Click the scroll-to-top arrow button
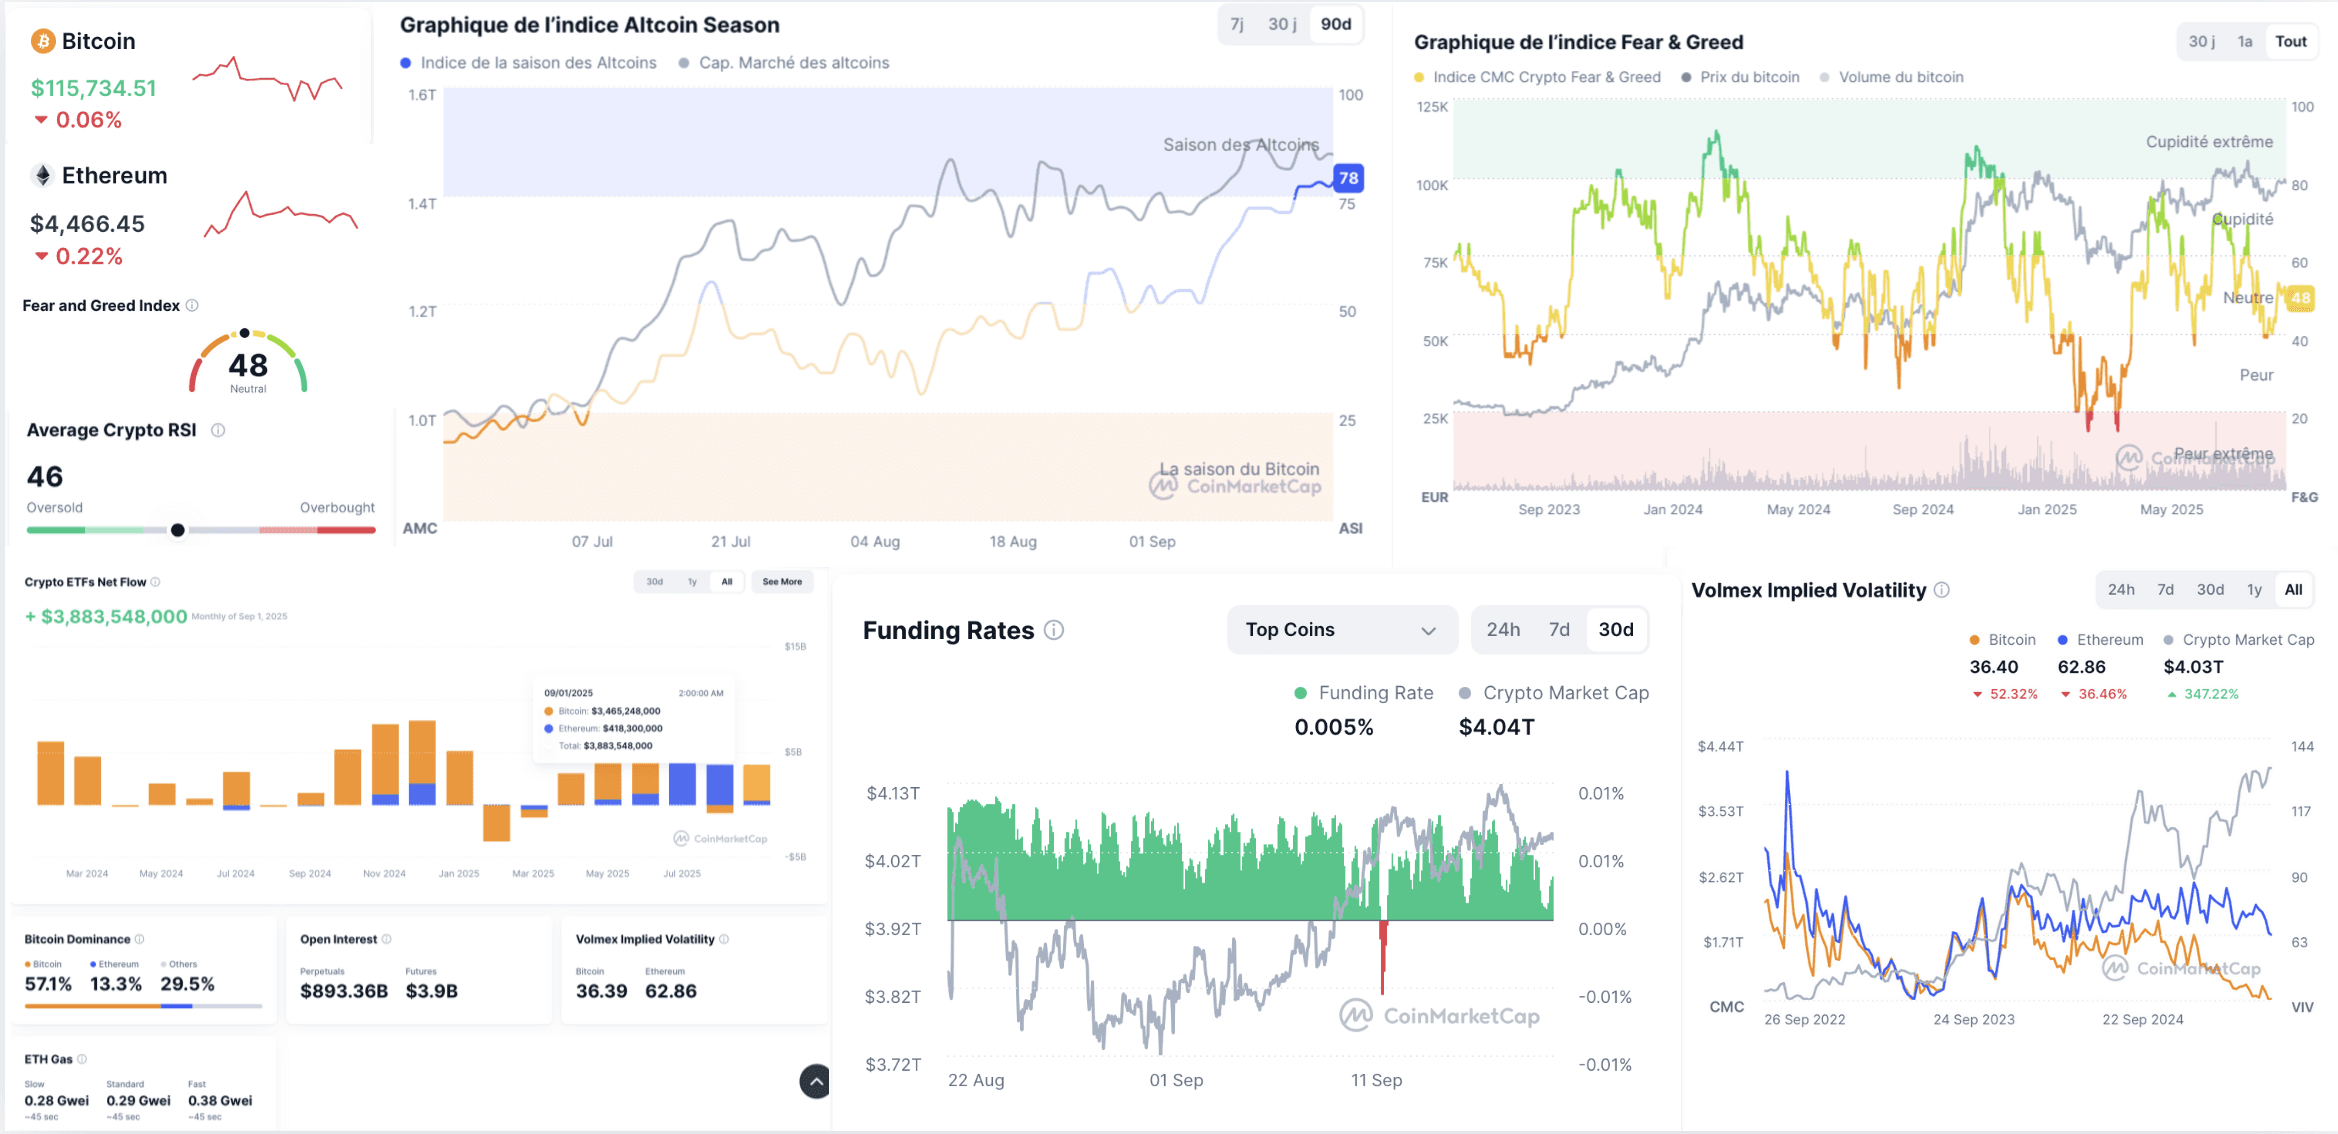 (x=816, y=1081)
